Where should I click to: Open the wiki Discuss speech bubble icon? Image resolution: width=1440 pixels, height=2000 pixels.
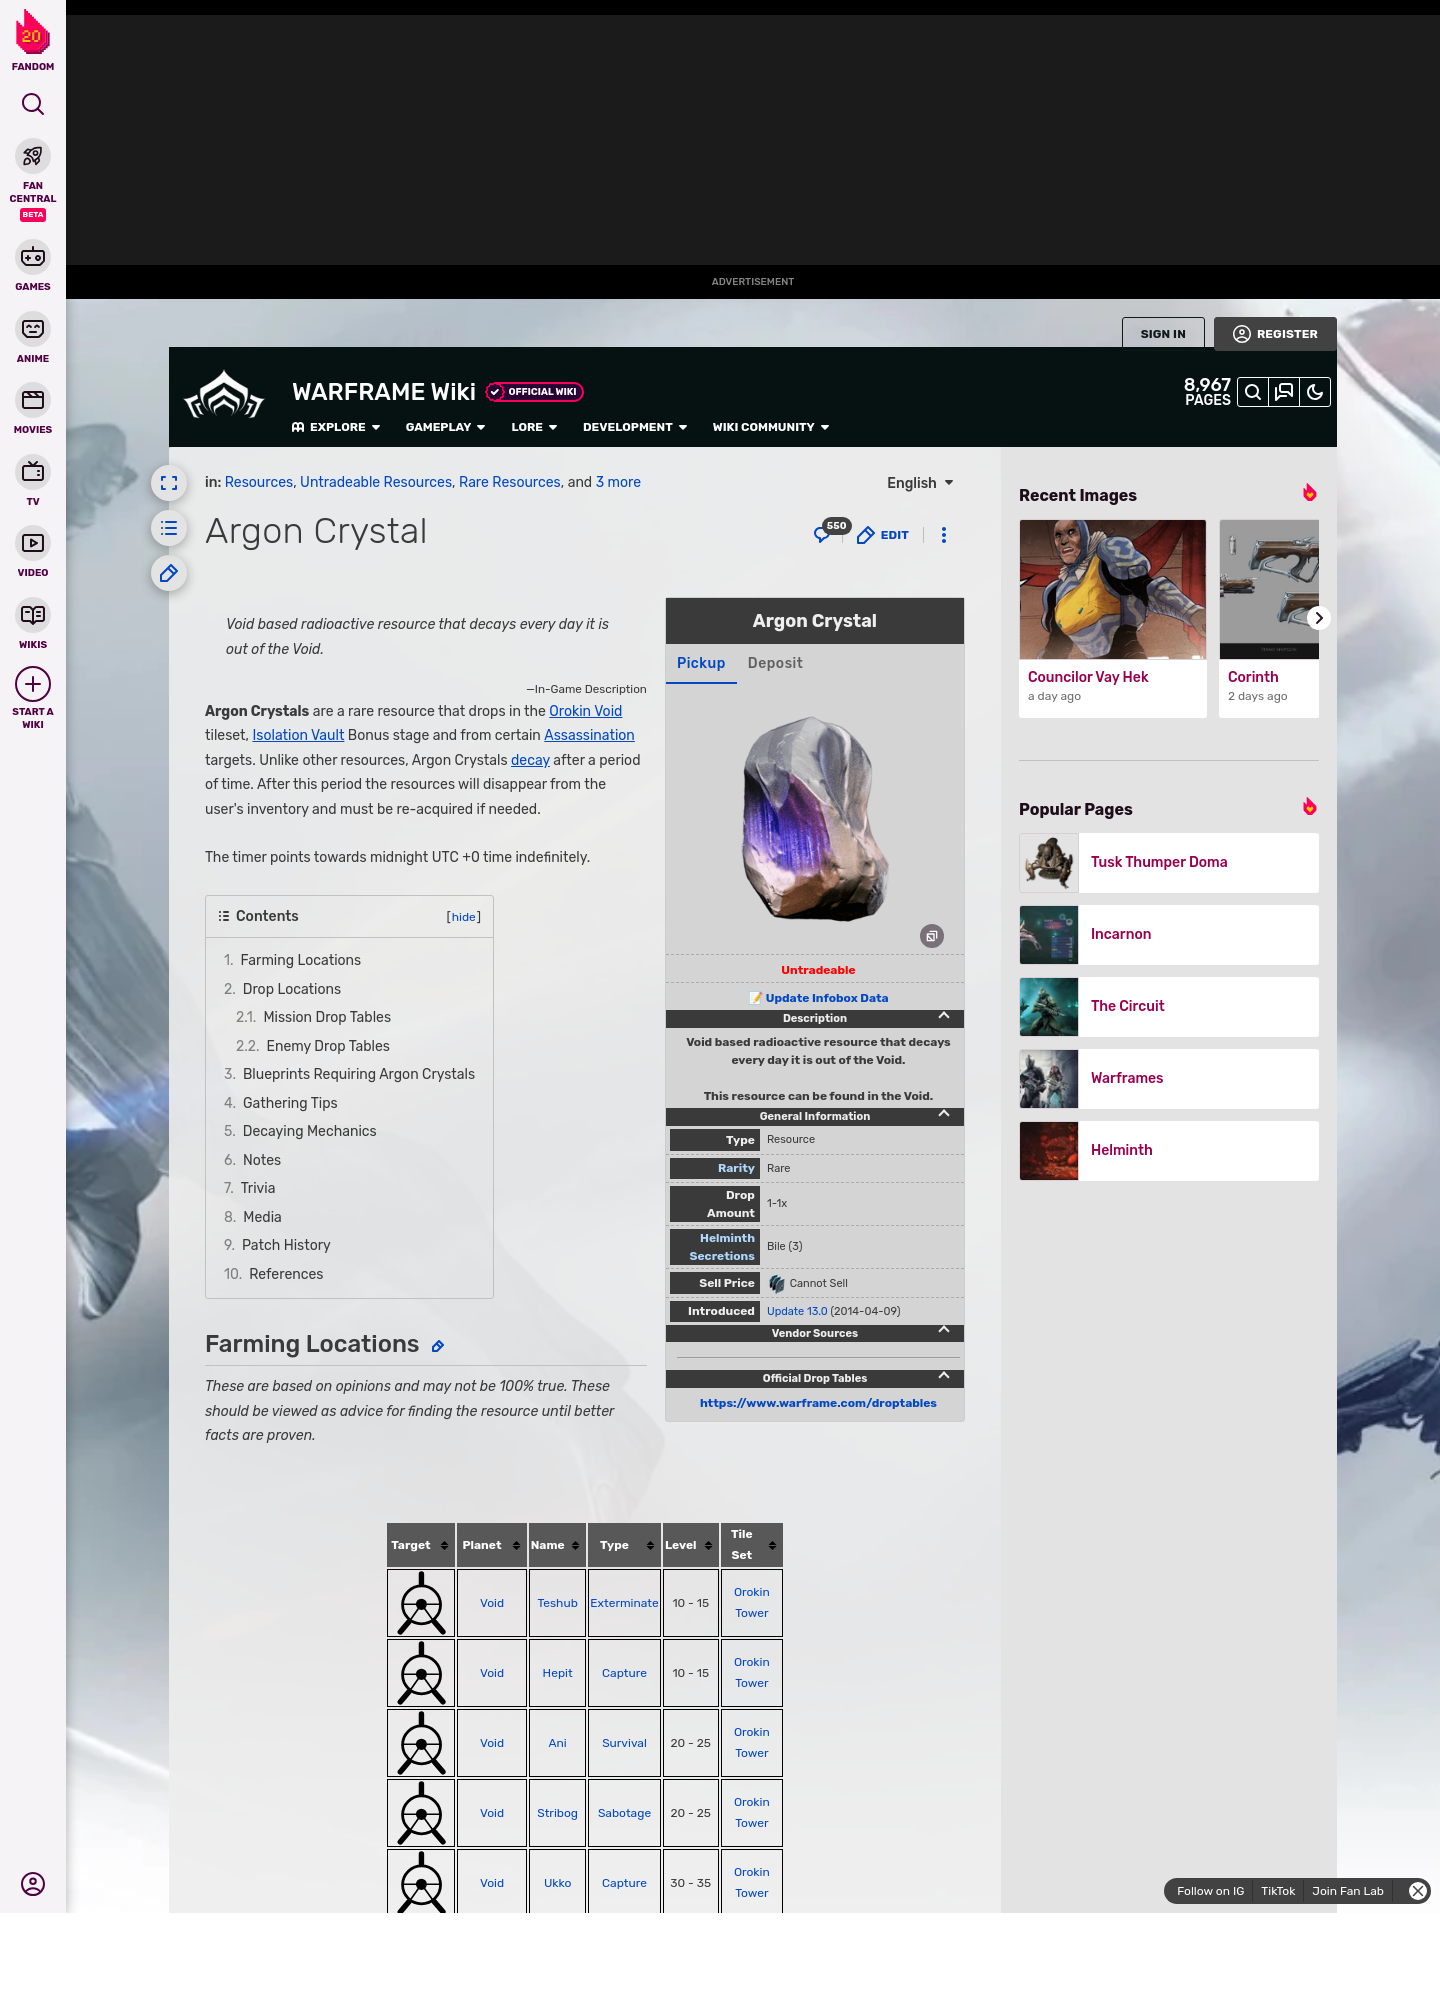point(1284,393)
